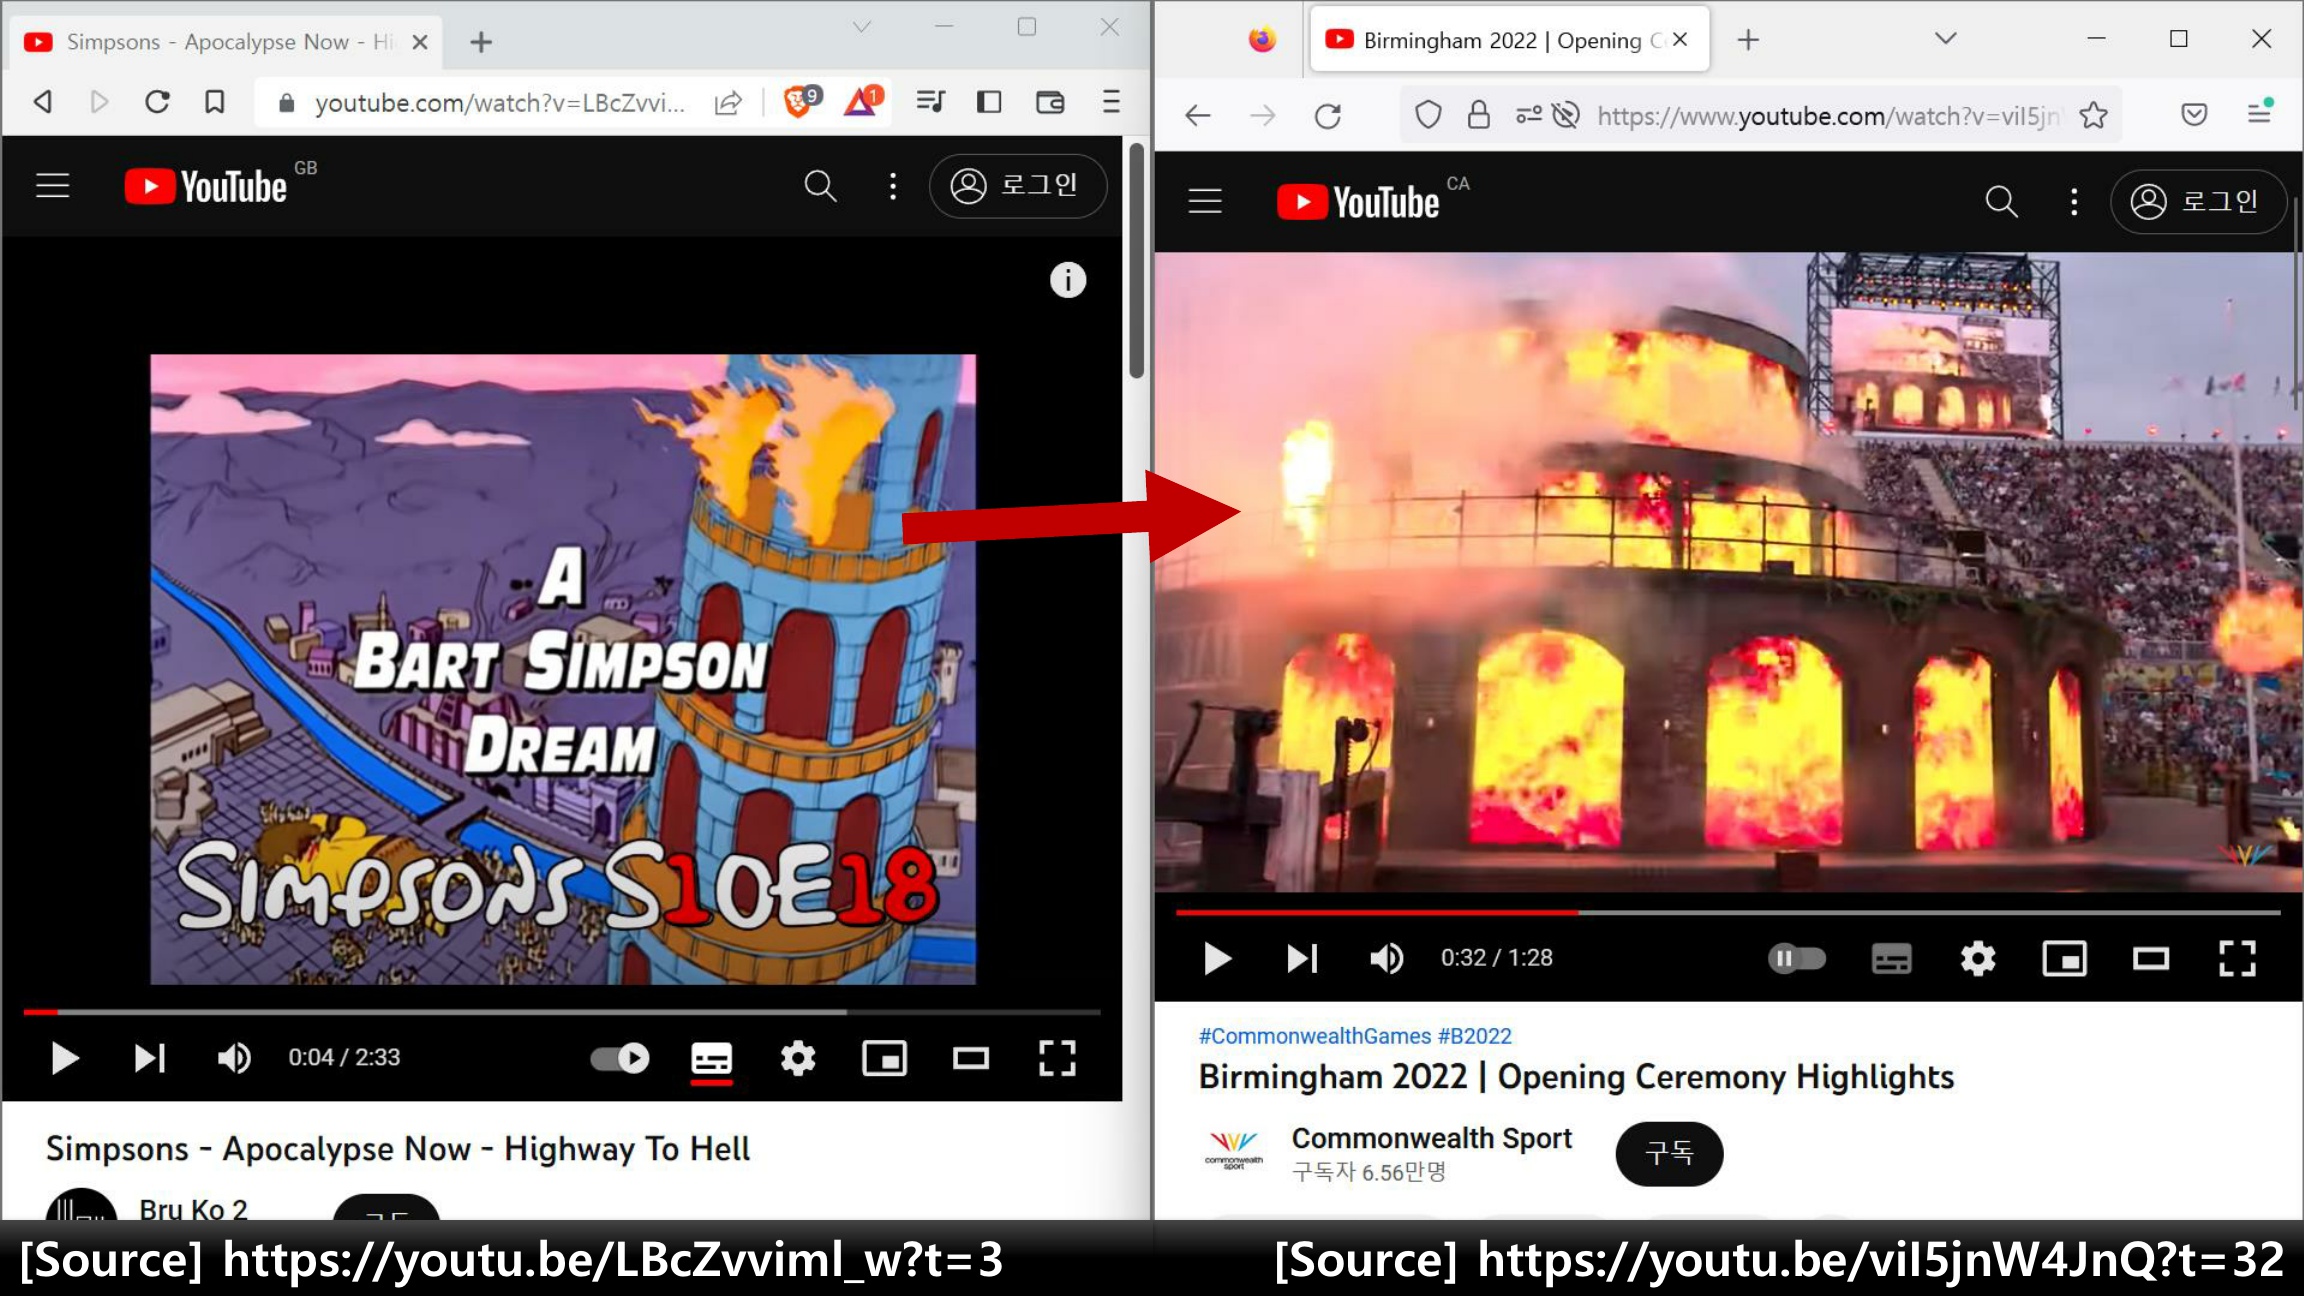Open Brave tab search chevron
2304x1296 pixels.
tap(861, 27)
